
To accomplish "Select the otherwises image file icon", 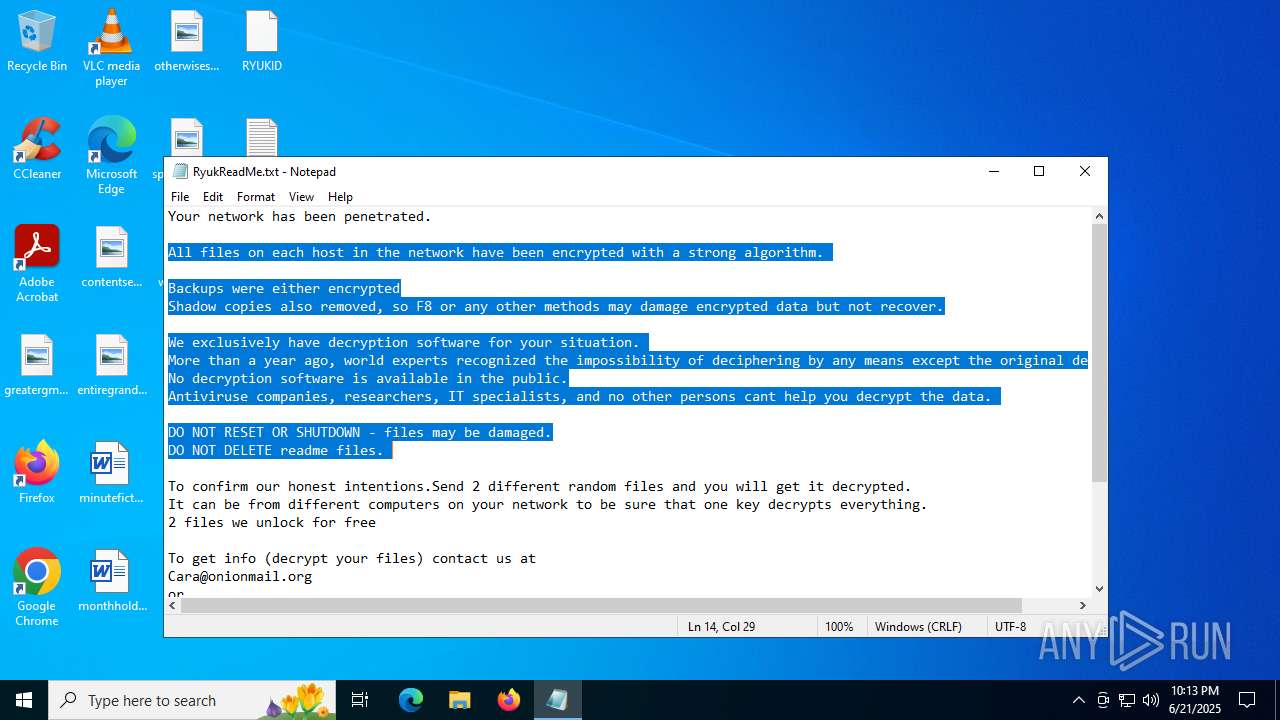I will (x=186, y=42).
